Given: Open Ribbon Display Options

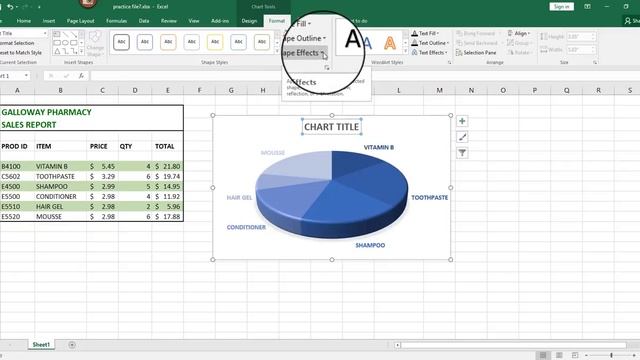Looking at the screenshot, I should tap(587, 7).
